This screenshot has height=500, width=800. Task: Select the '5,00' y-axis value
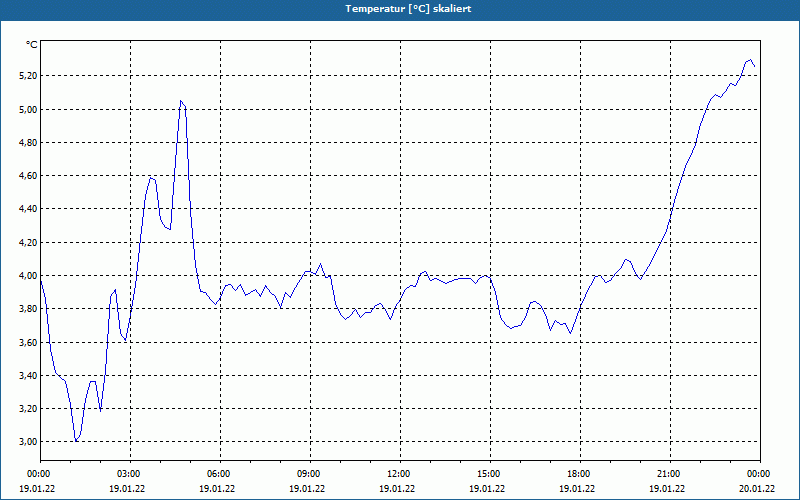[x=29, y=109]
